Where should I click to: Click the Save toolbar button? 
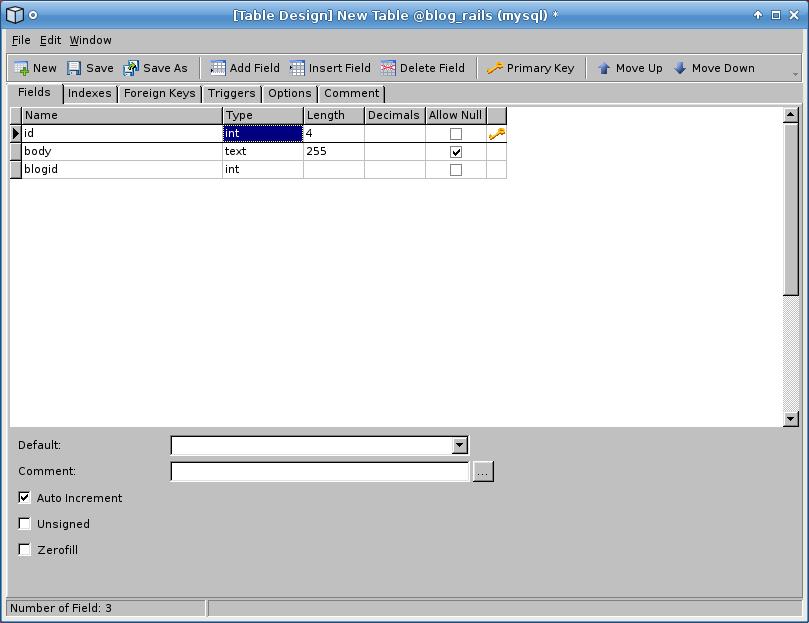(x=90, y=68)
